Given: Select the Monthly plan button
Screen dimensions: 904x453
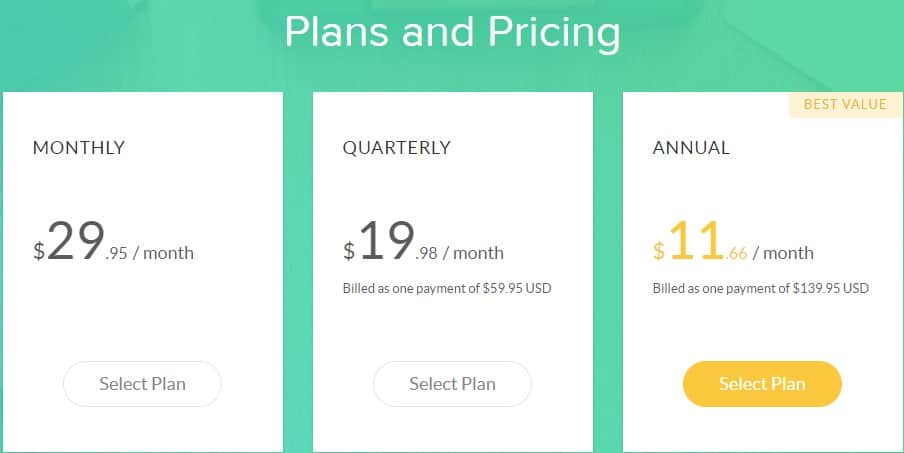Looking at the screenshot, I should pos(142,384).
